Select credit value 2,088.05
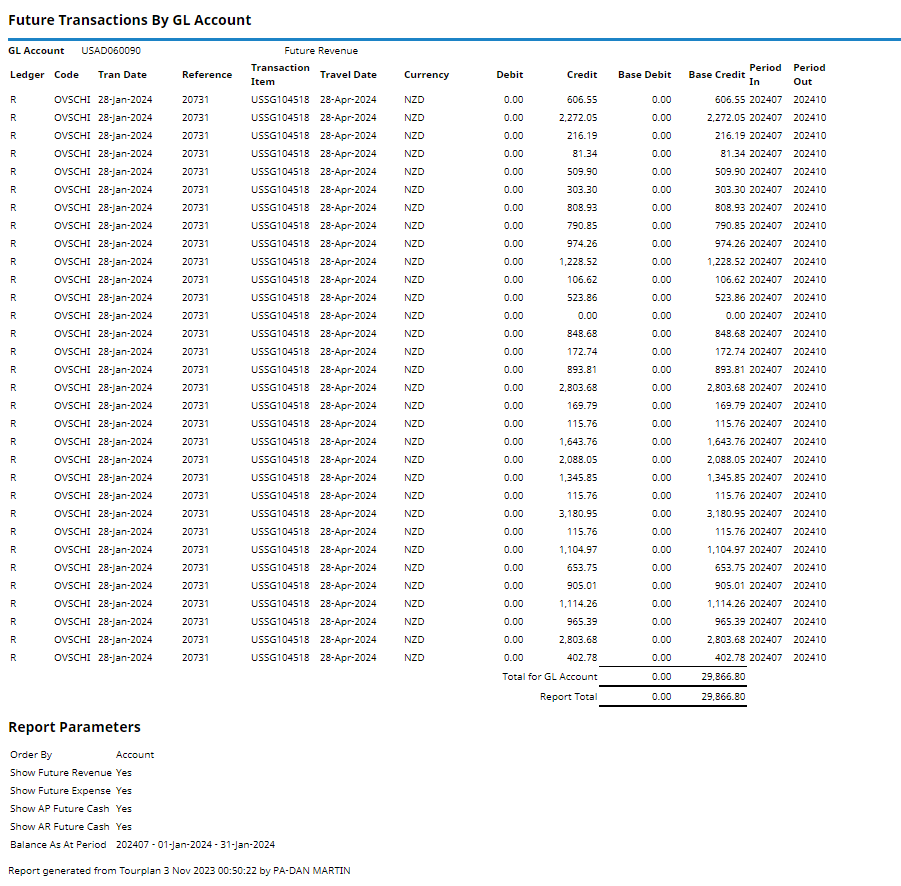The width and height of the screenshot is (901, 886). pyautogui.click(x=577, y=460)
